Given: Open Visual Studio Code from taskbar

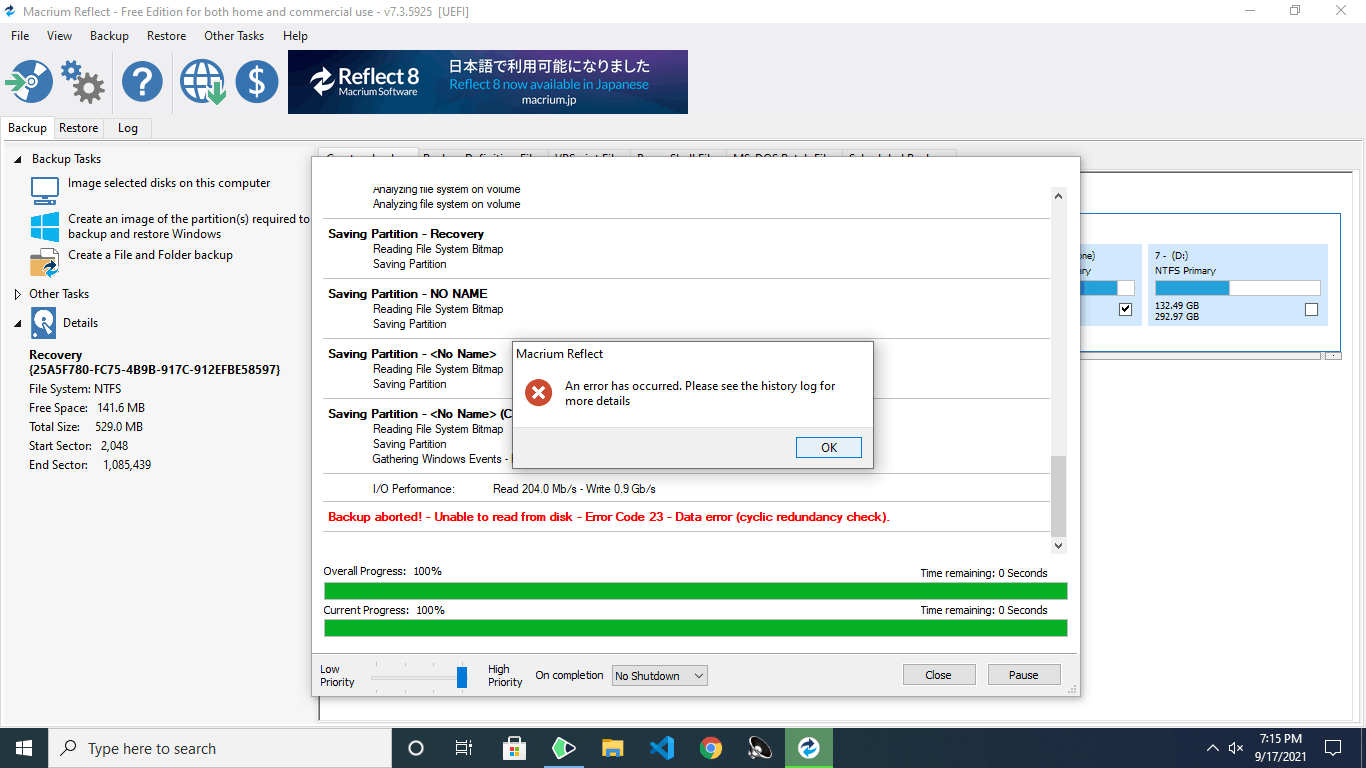Looking at the screenshot, I should tap(662, 748).
